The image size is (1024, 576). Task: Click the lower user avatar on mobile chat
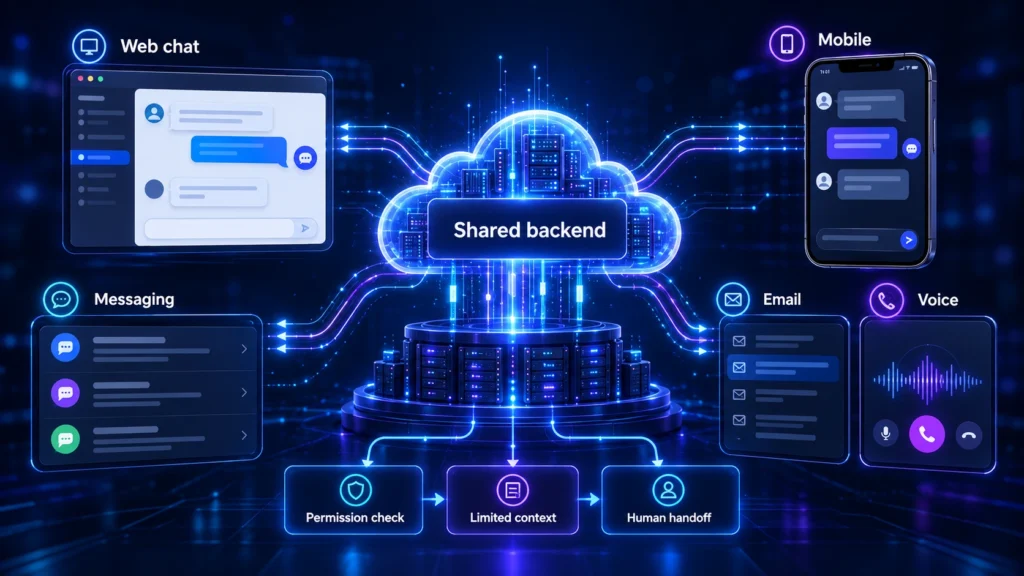[824, 181]
